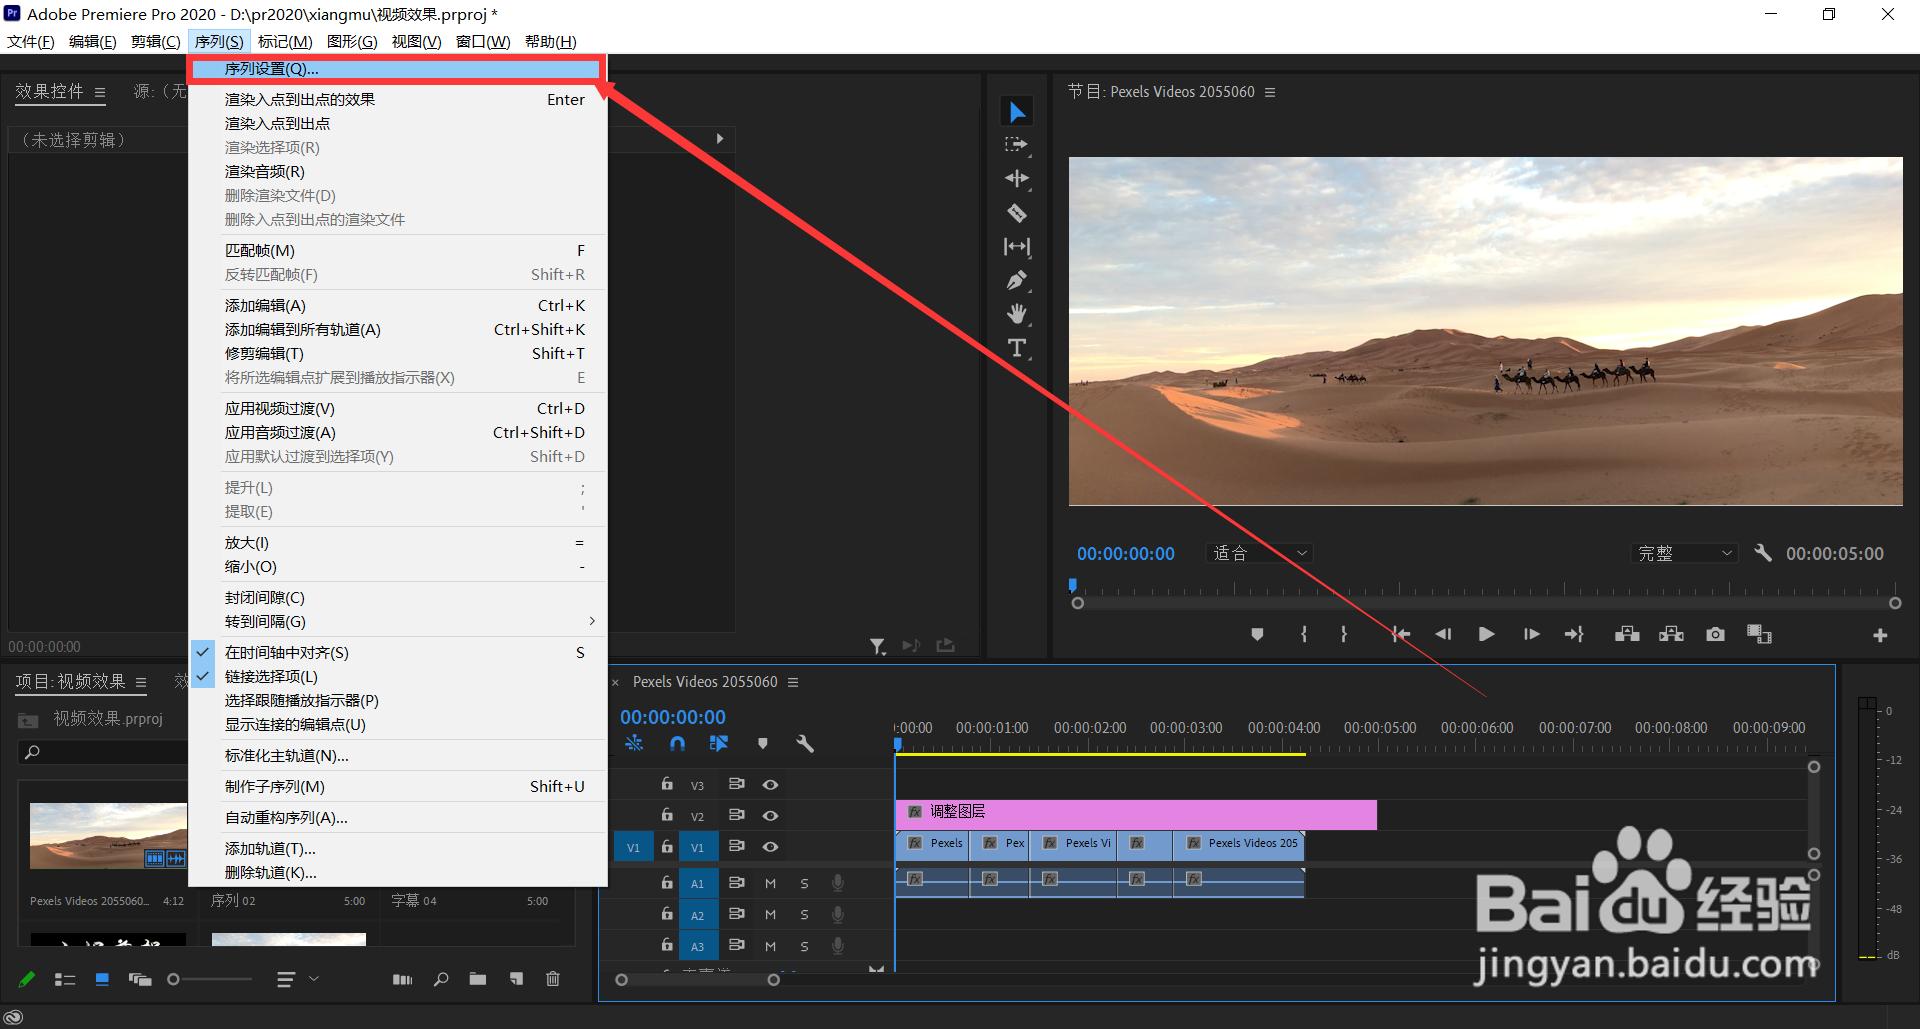
Task: Export a frame with the camera icon
Action: tap(1715, 634)
